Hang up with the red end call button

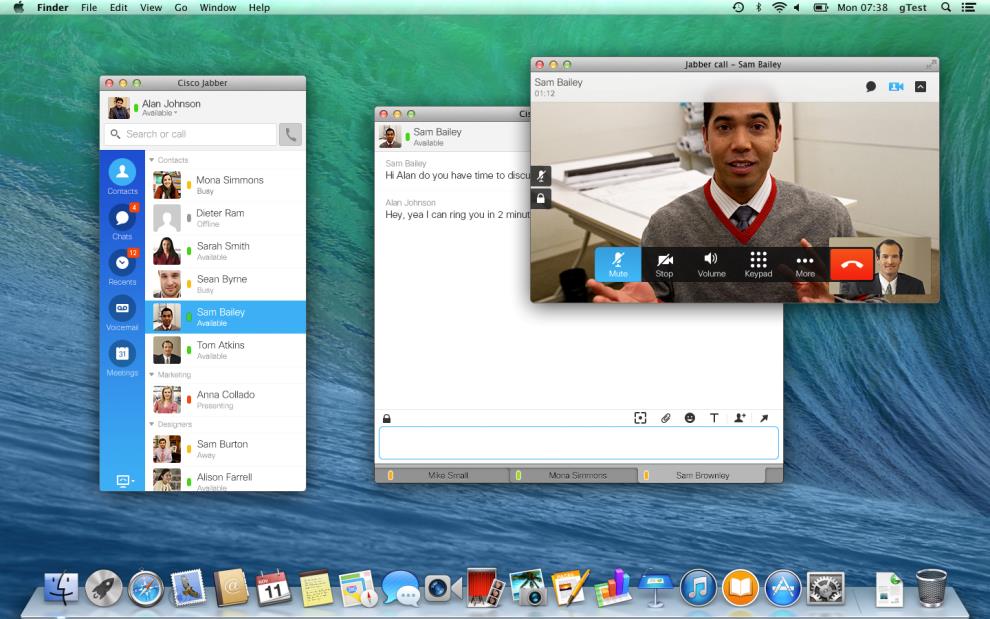[x=852, y=264]
